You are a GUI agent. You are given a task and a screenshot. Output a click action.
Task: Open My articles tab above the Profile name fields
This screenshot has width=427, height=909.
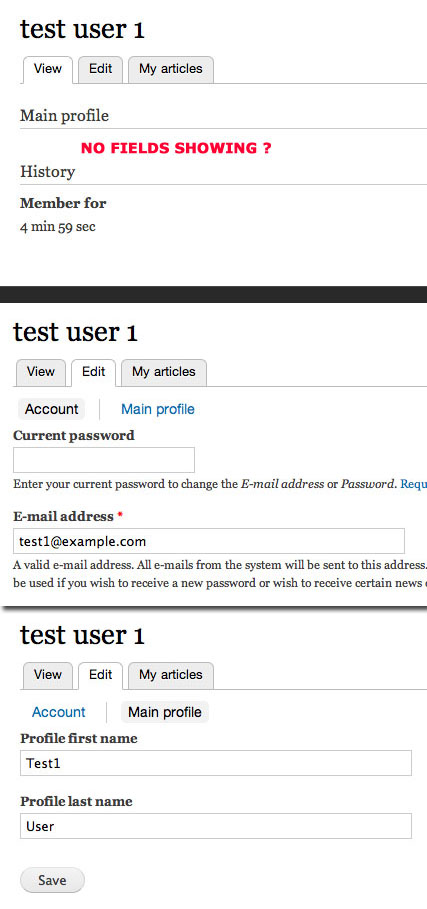tap(171, 675)
